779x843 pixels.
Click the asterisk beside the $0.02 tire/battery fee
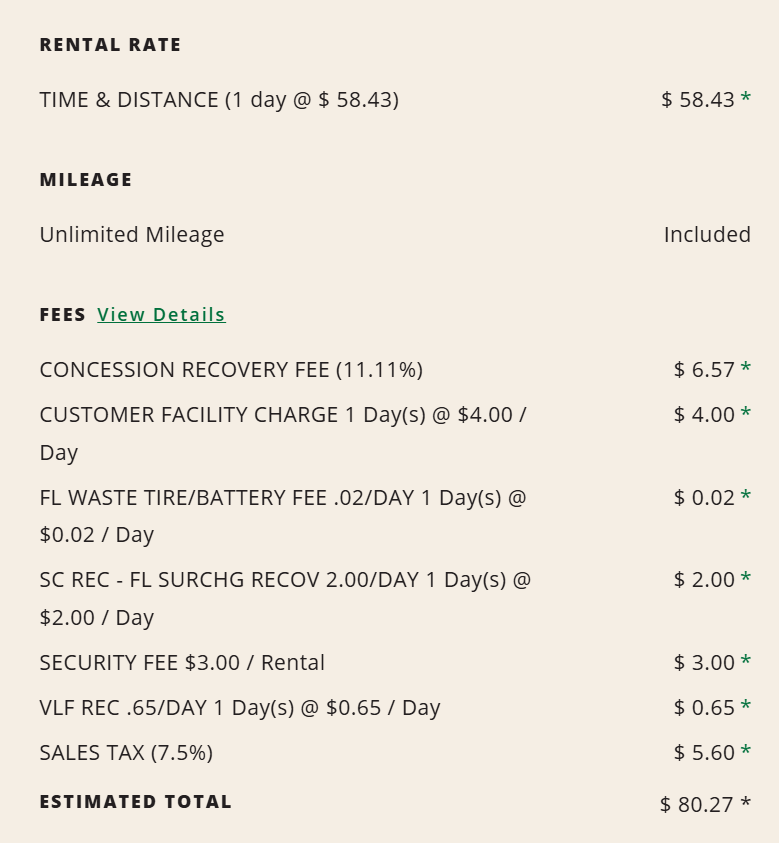(x=745, y=497)
